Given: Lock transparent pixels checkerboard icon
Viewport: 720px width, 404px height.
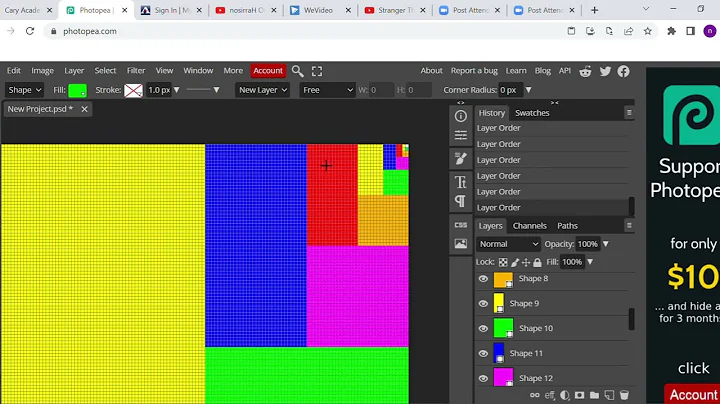Looking at the screenshot, I should coord(503,262).
